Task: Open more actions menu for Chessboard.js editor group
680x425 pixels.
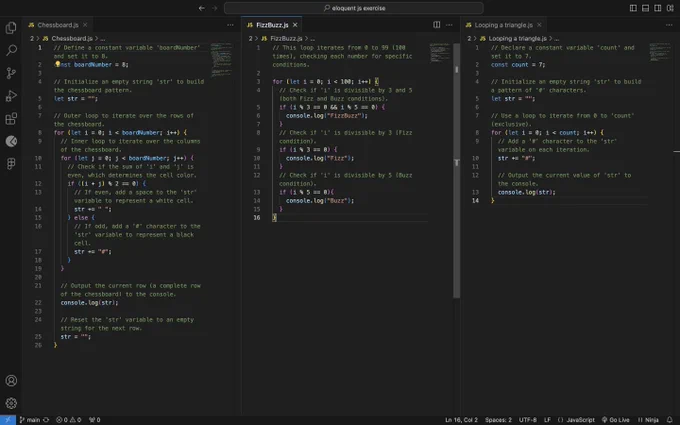Action: click(x=230, y=25)
